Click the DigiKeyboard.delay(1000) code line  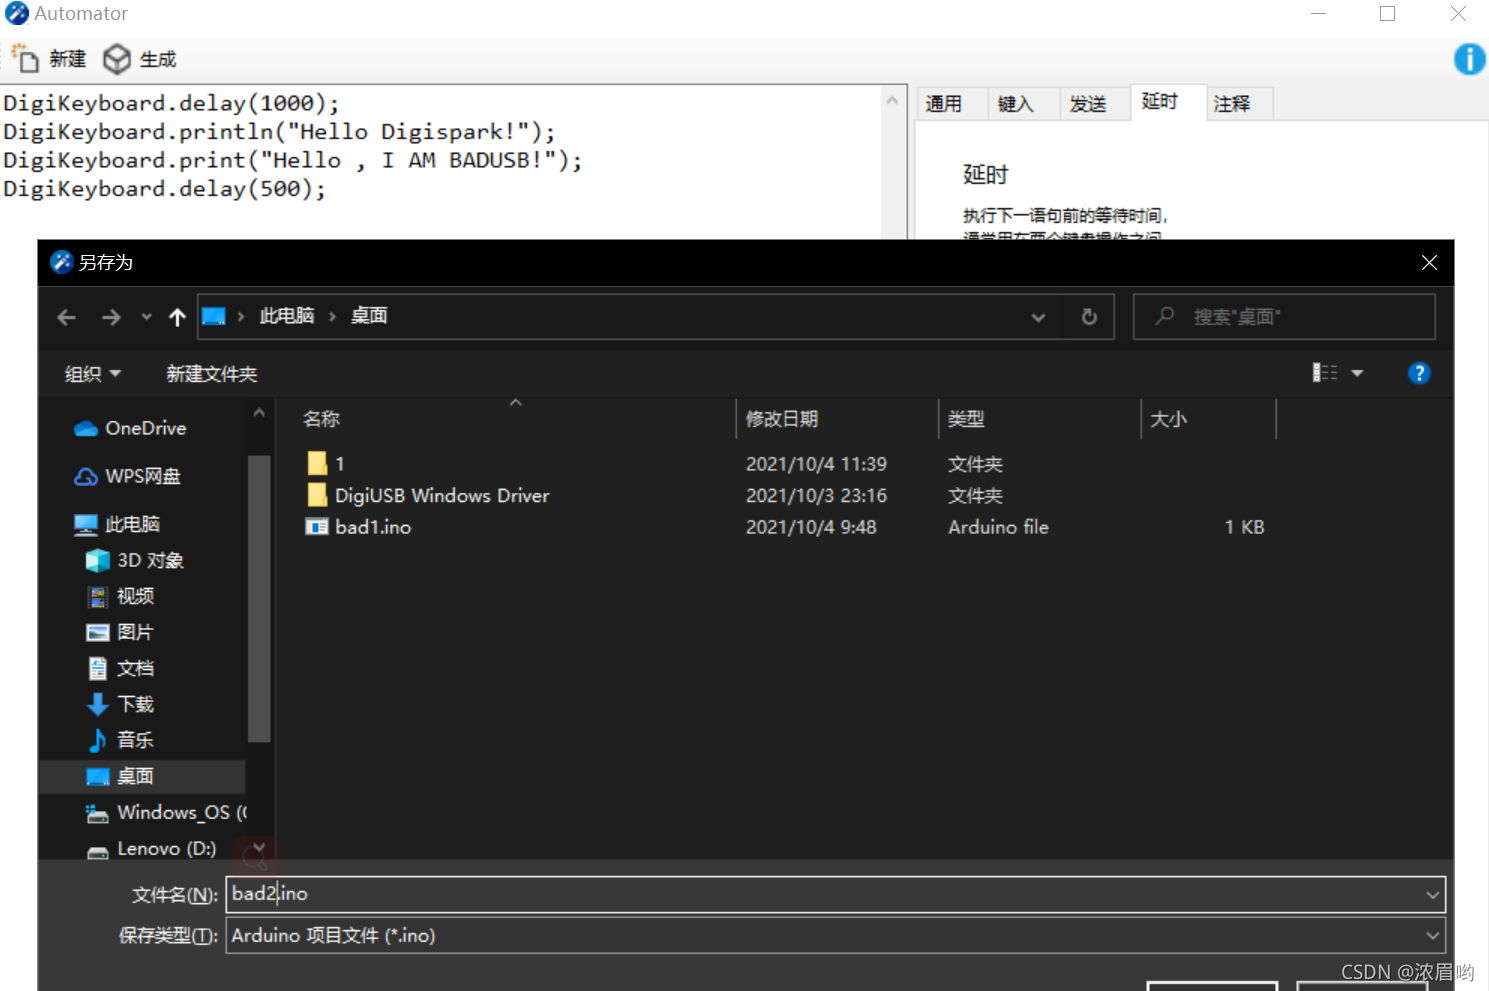click(171, 103)
